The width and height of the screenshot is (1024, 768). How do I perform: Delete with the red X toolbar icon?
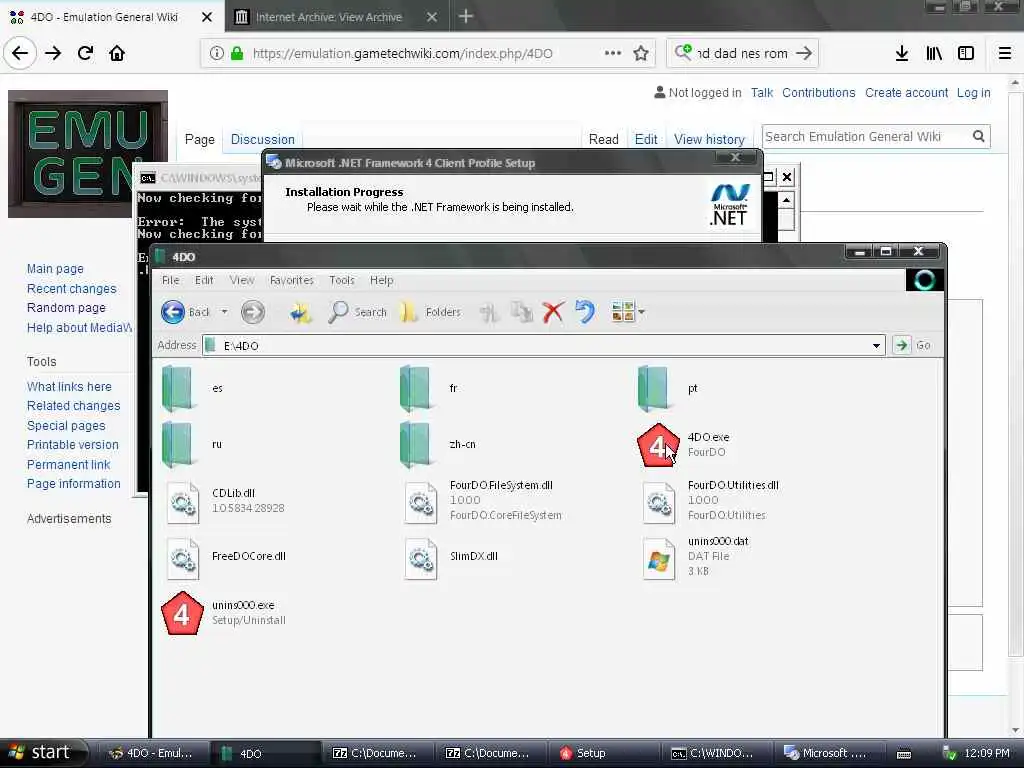tap(552, 312)
